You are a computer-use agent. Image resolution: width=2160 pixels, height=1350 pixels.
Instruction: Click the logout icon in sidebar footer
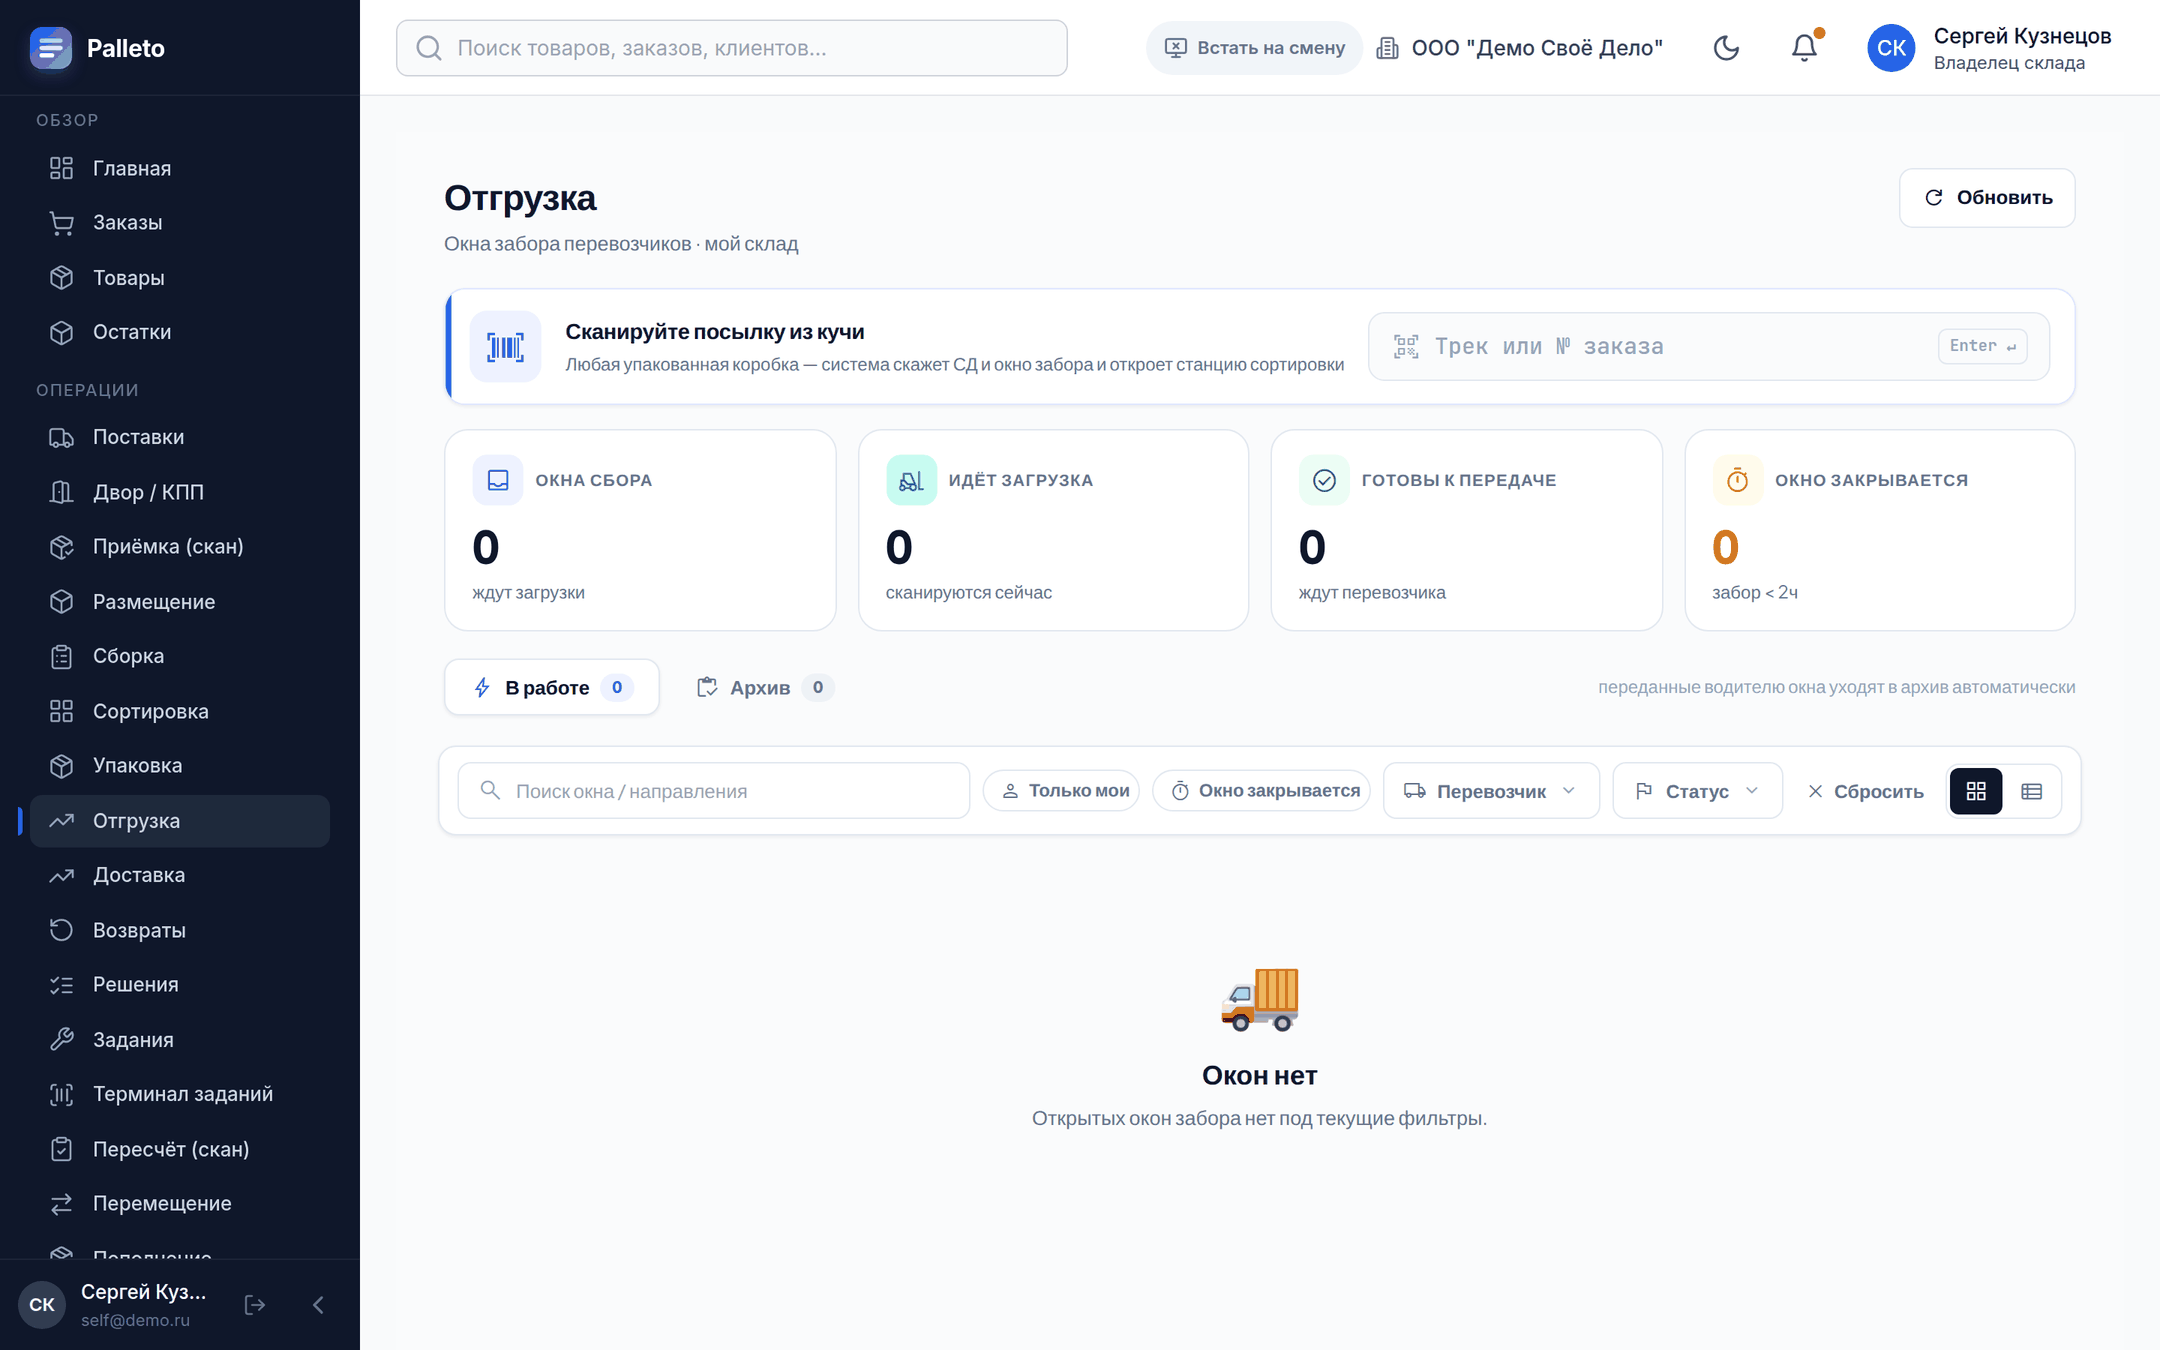[255, 1305]
